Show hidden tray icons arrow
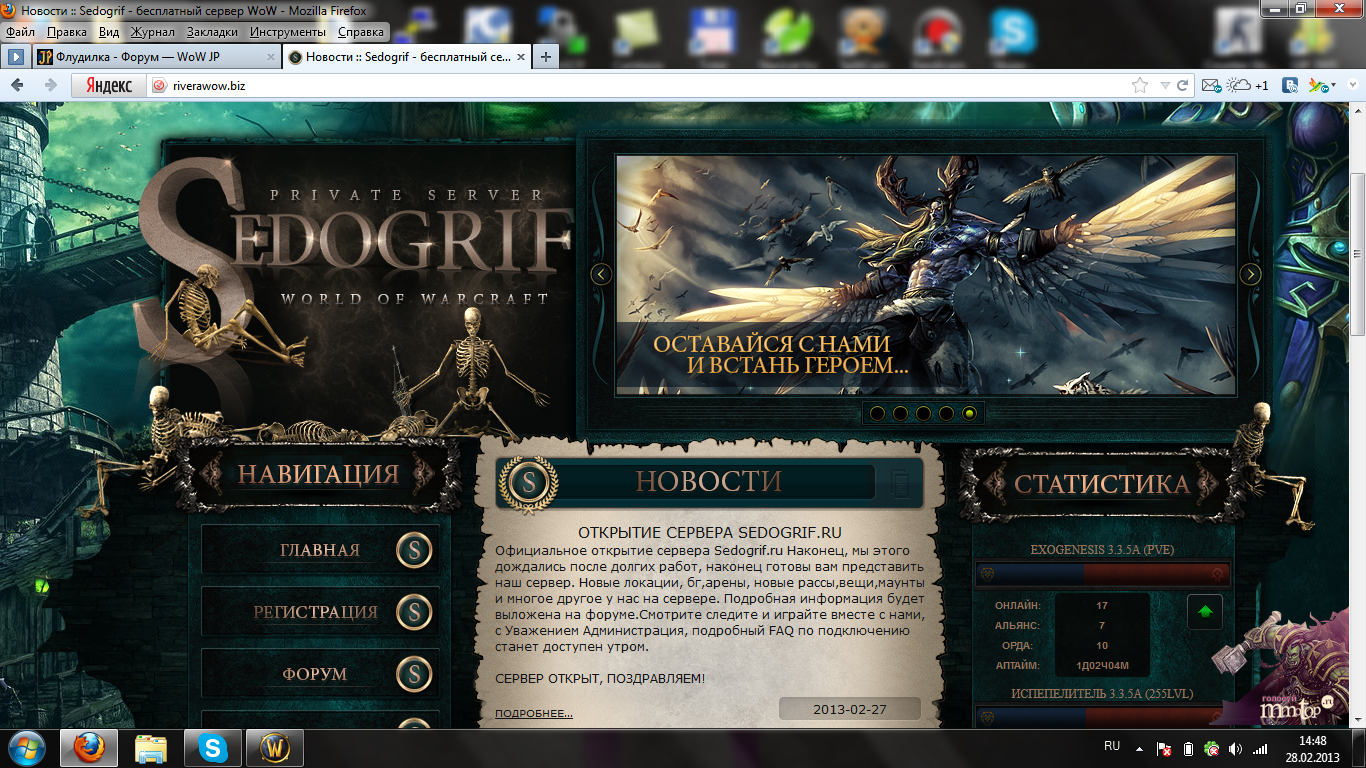This screenshot has height=768, width=1366. pyautogui.click(x=1140, y=748)
